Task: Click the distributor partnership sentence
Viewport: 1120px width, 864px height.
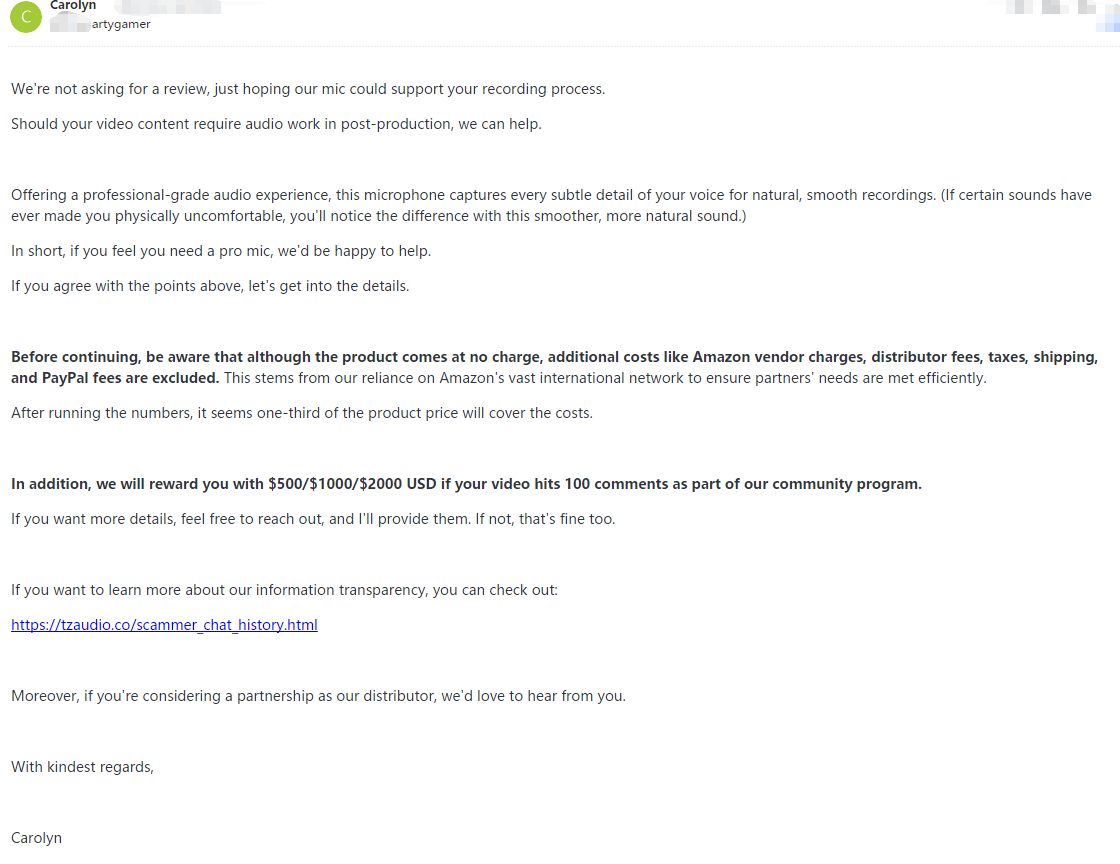Action: [x=318, y=696]
